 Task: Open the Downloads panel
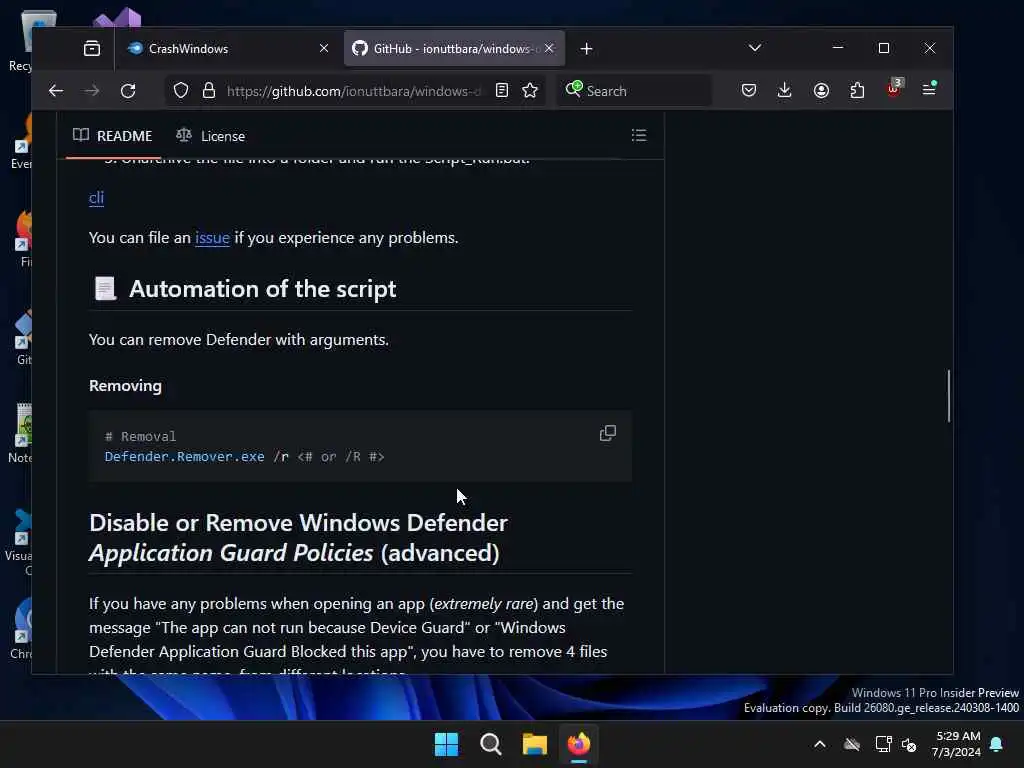coord(784,90)
